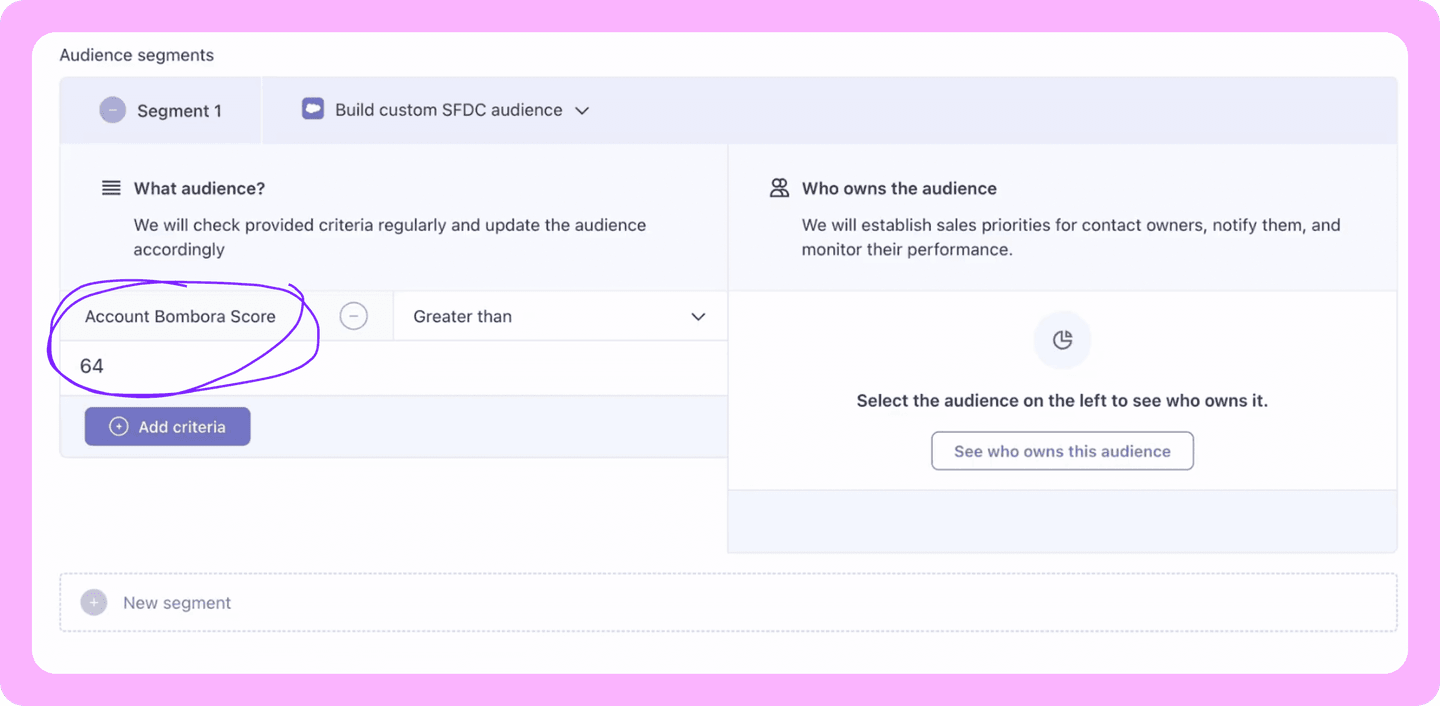Click the plus icon next to New segment
This screenshot has height=706, width=1440.
(x=94, y=603)
